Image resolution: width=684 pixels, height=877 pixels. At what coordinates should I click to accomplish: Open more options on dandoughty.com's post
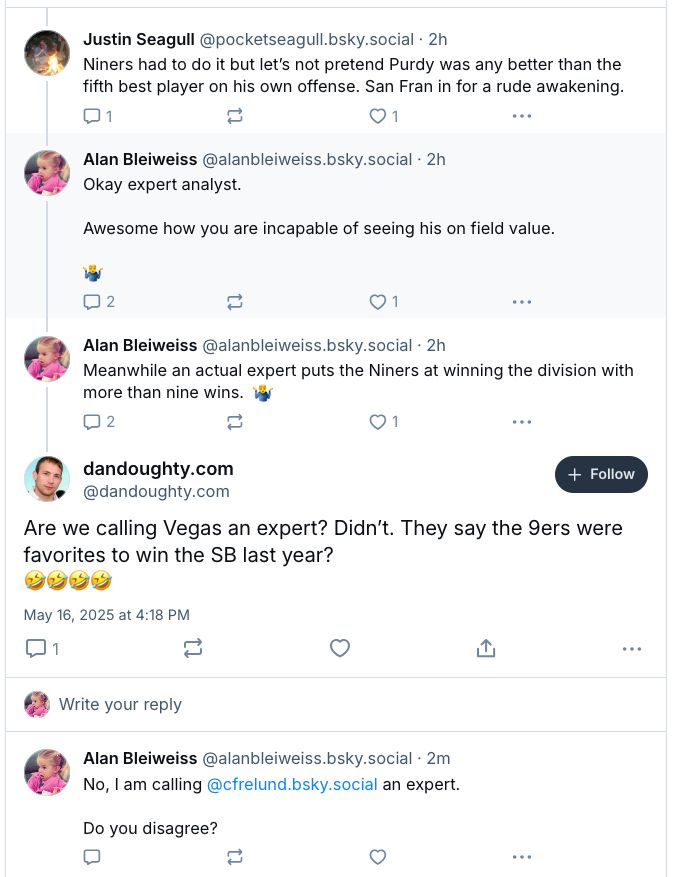(631, 649)
